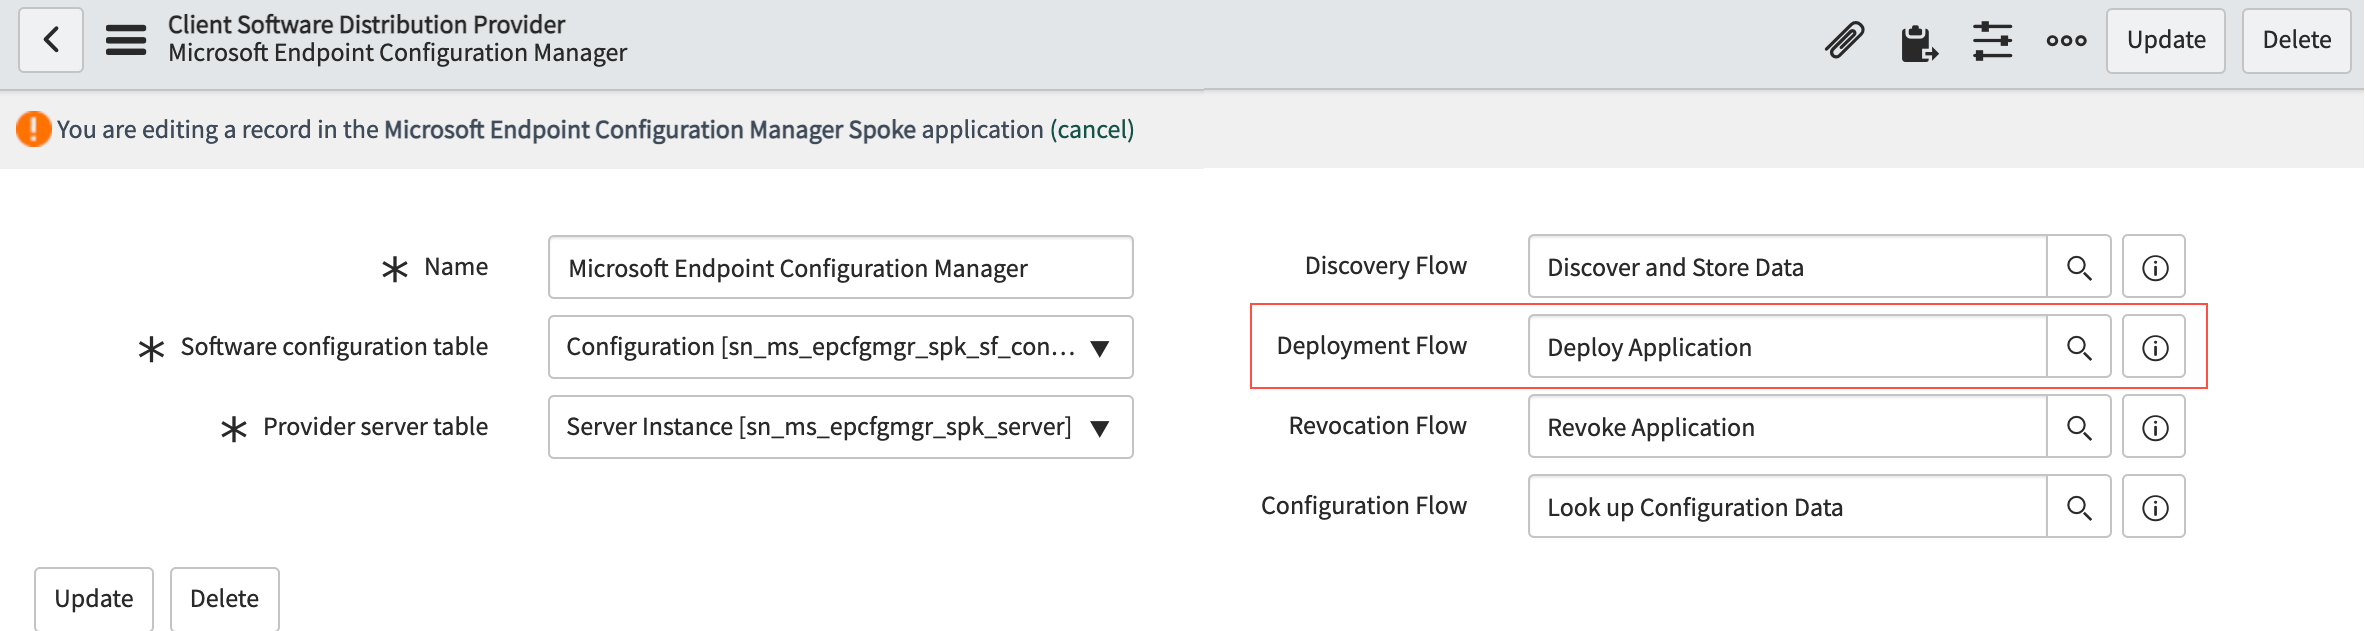Open the personalize form sliders icon
The width and height of the screenshot is (2365, 631).
(x=1992, y=41)
